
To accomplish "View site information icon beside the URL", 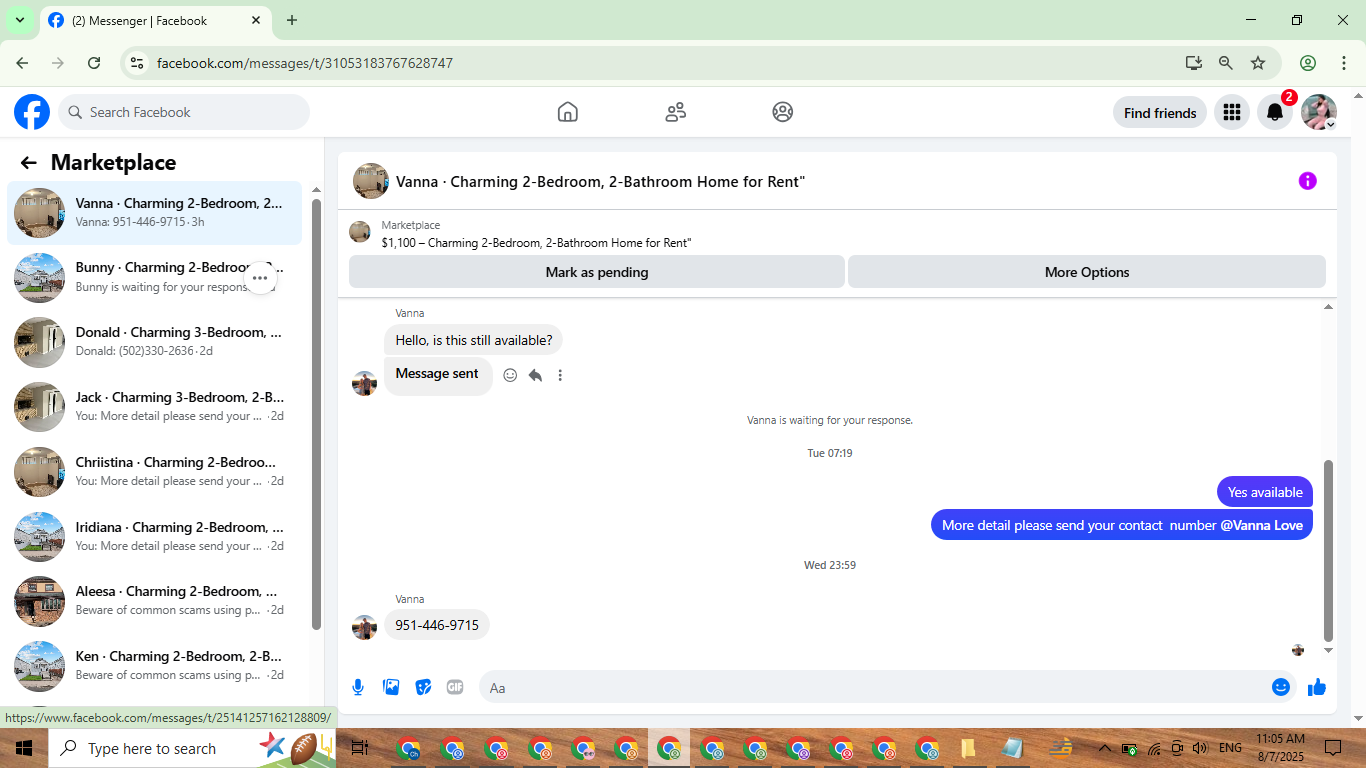I will point(138,63).
